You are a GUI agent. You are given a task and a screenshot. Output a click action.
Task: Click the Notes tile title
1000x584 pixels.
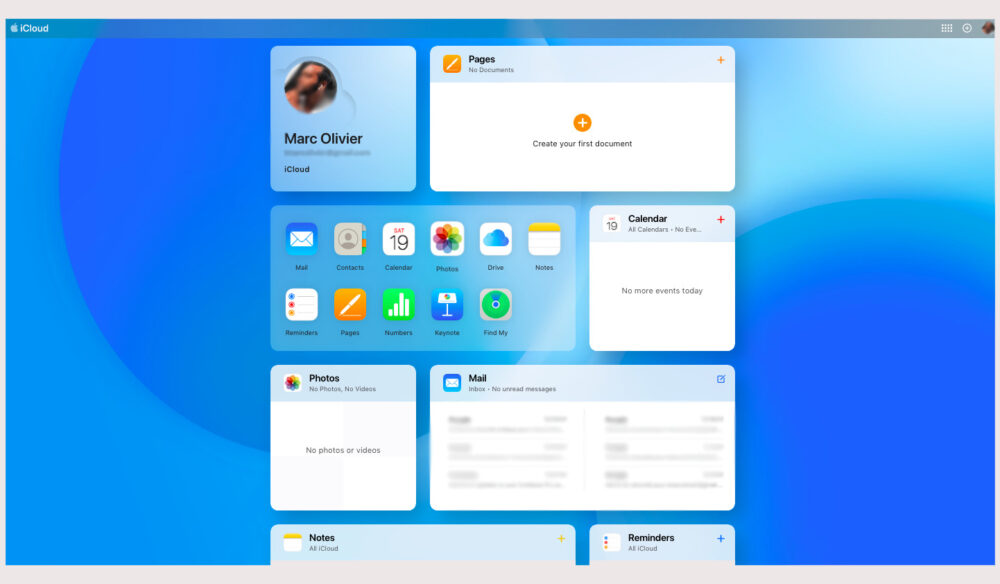click(321, 537)
